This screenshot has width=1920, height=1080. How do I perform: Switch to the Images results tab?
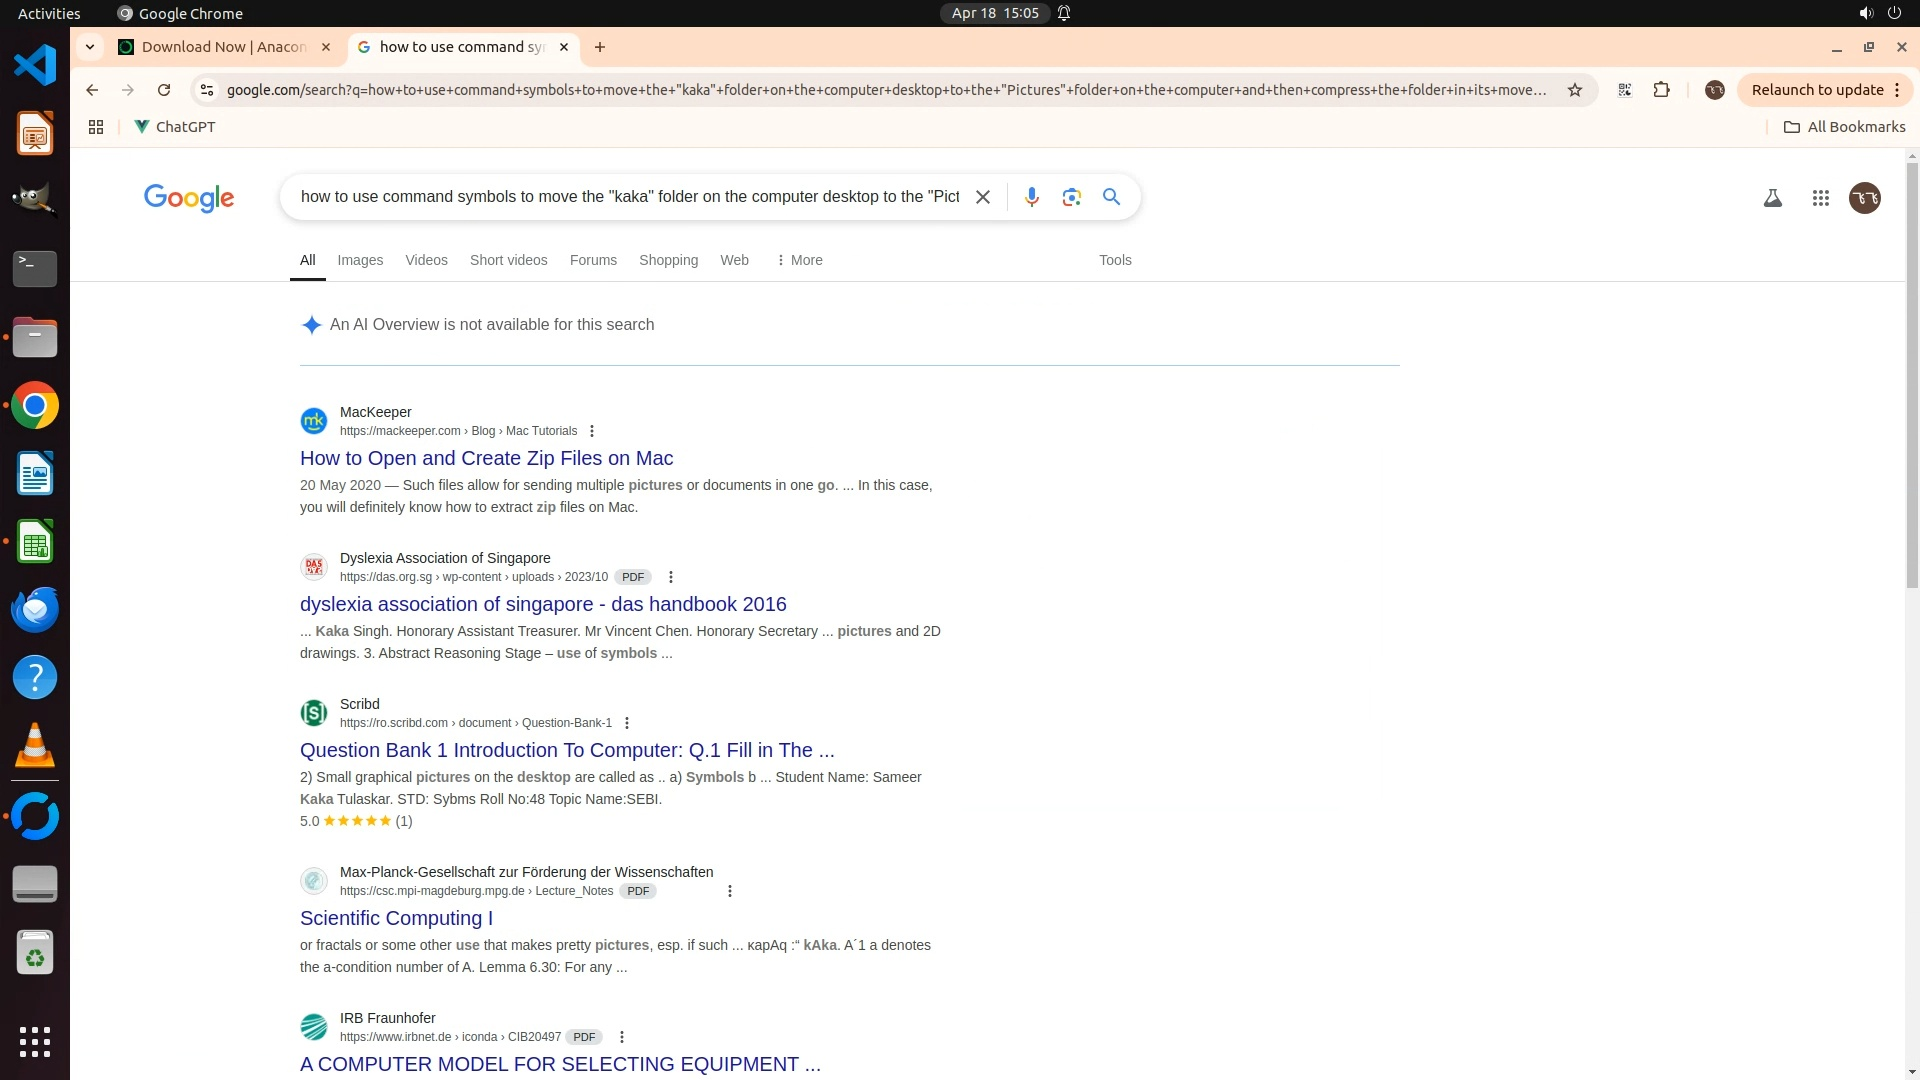360,260
